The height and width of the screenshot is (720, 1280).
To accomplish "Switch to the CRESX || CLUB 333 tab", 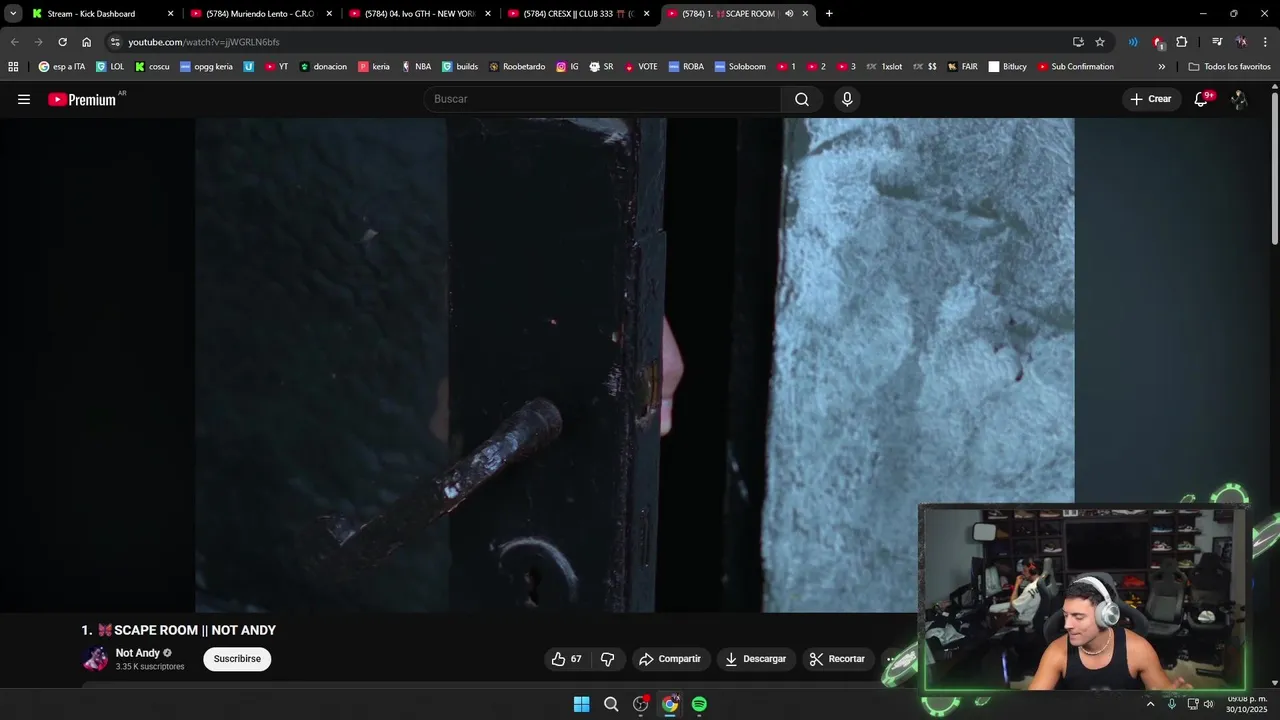I will coord(578,14).
